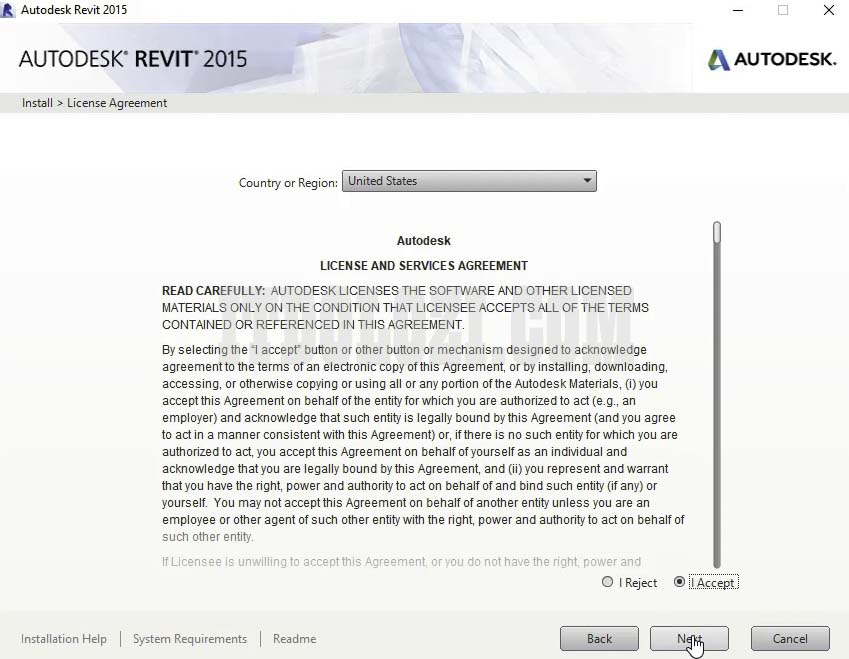Click the Install breadcrumb link
Image resolution: width=849 pixels, height=659 pixels.
(36, 102)
